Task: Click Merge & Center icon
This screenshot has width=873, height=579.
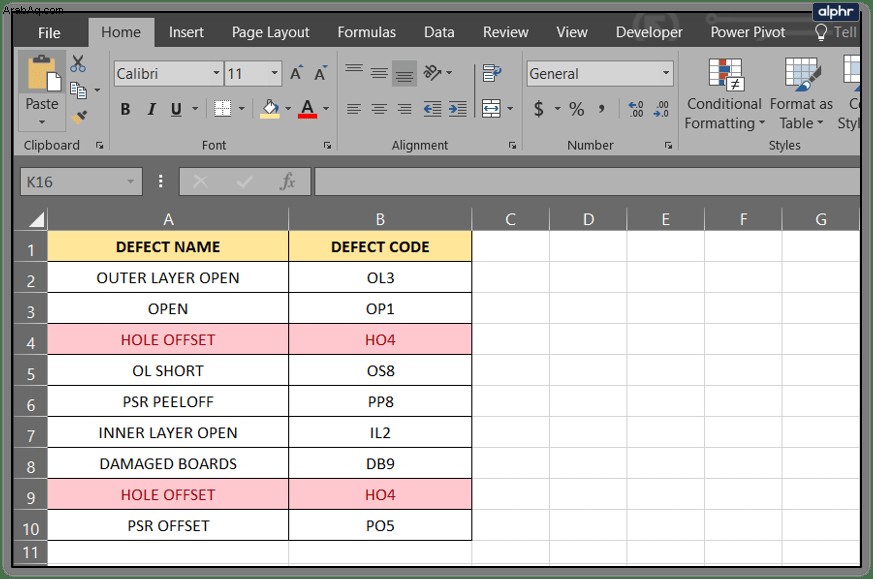Action: coord(491,109)
